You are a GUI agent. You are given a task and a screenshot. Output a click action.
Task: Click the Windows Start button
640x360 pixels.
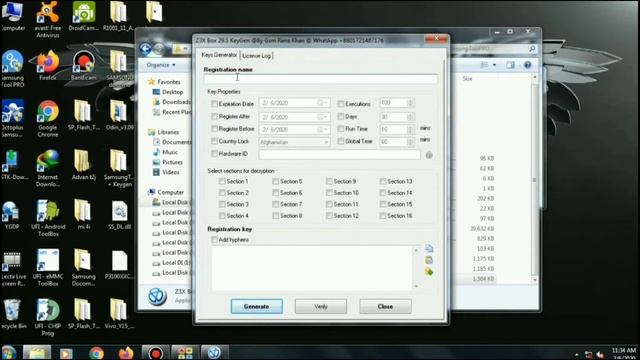[9, 353]
